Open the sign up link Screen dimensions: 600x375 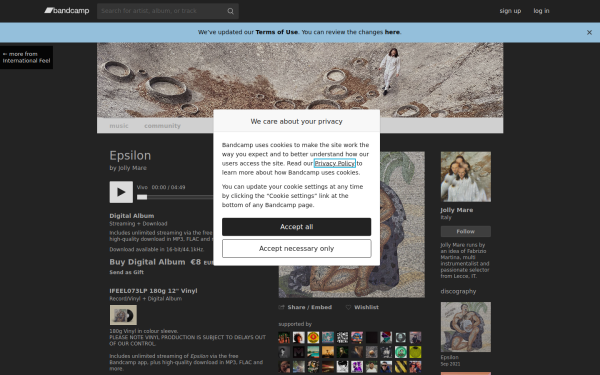click(x=510, y=11)
